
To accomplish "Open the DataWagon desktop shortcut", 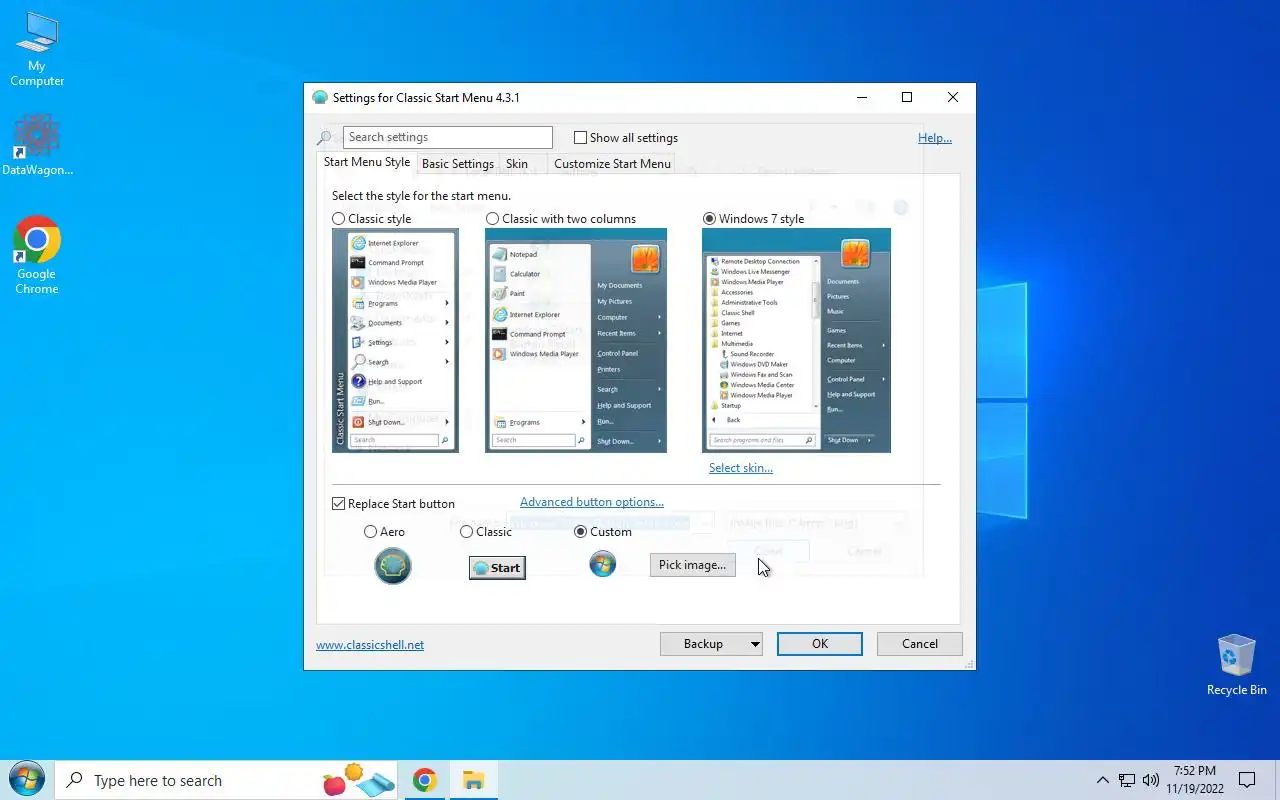I will [37, 145].
